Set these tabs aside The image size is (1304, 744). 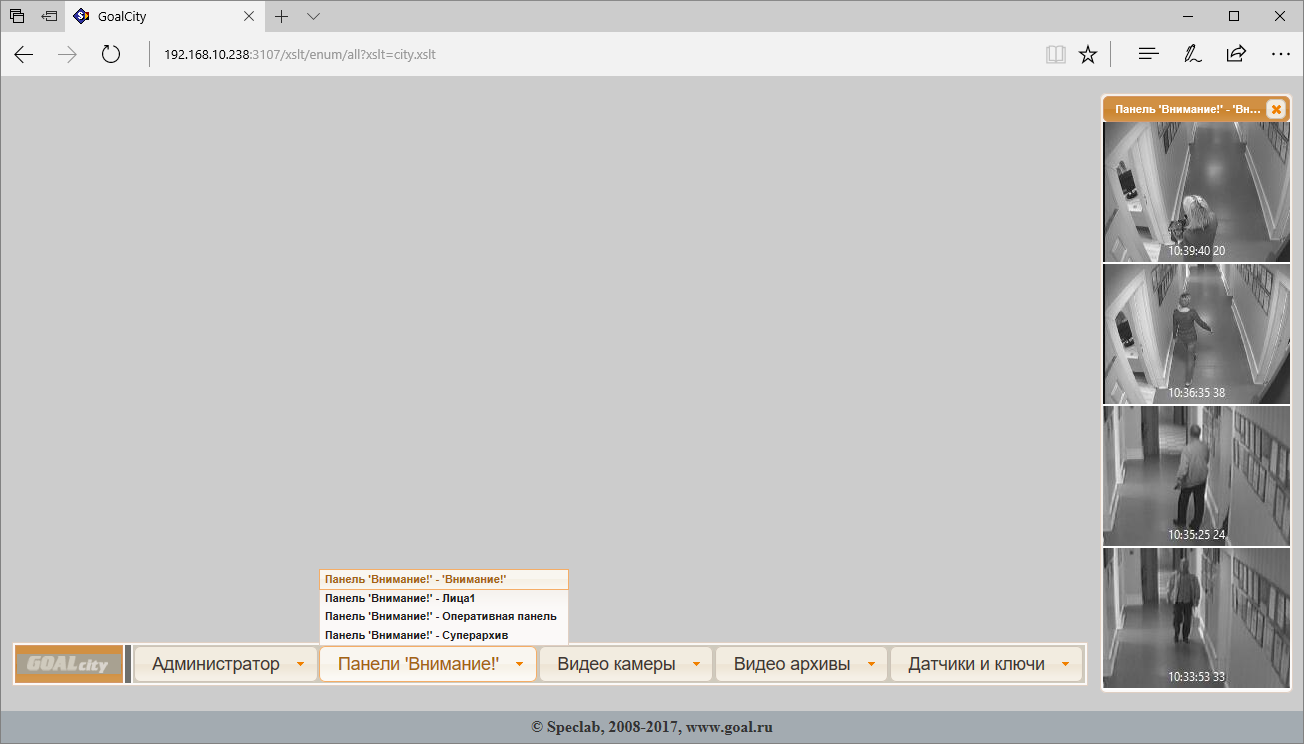click(x=49, y=16)
